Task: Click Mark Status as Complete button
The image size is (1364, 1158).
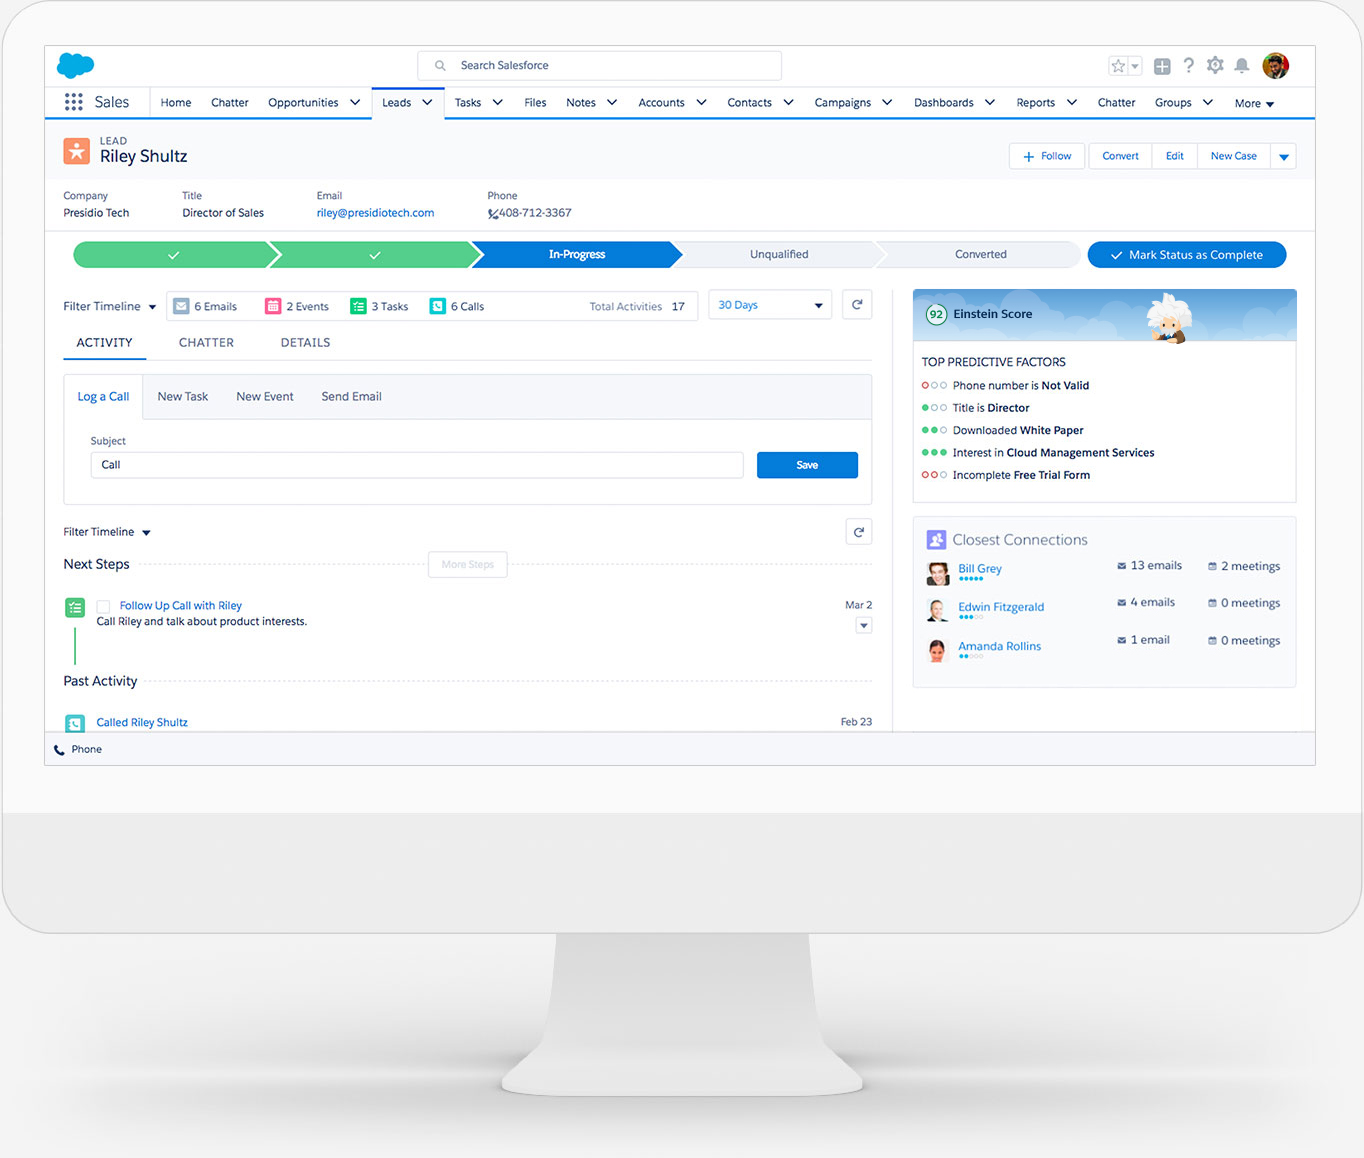Action: click(1186, 255)
